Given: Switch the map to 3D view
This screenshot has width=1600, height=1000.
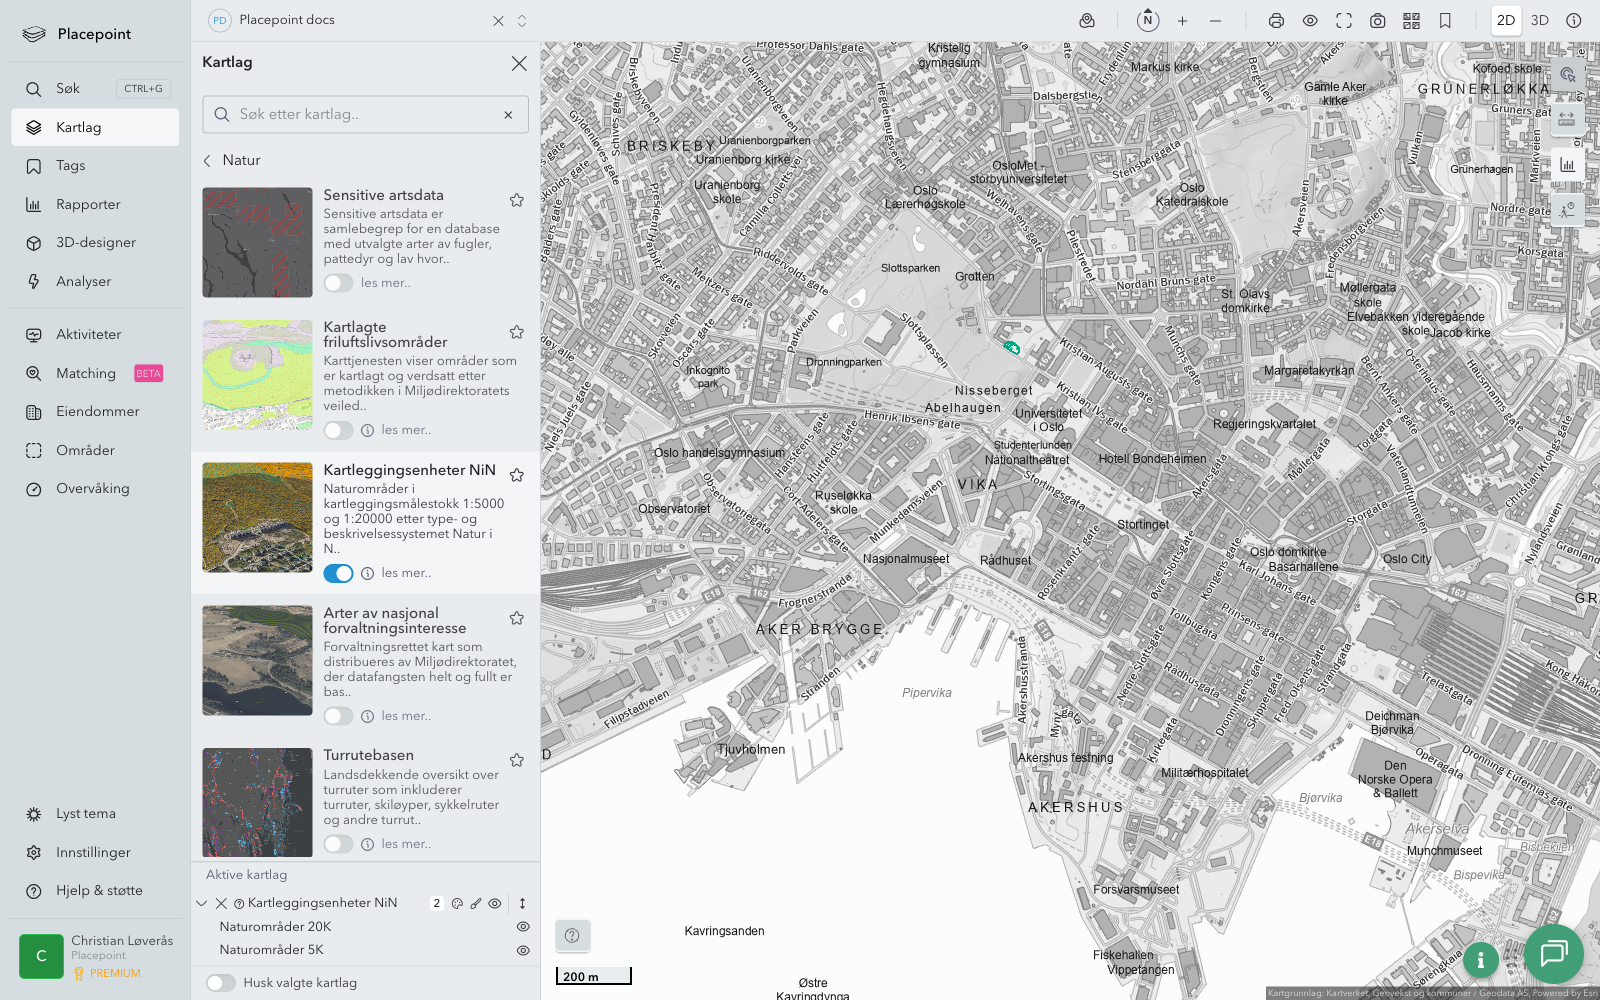Looking at the screenshot, I should pyautogui.click(x=1540, y=20).
